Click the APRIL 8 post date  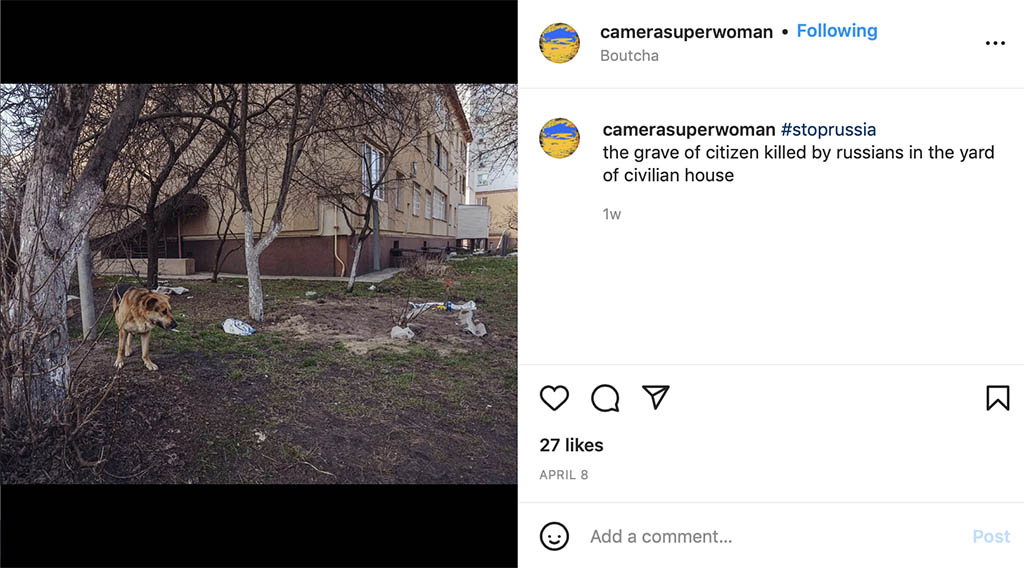pyautogui.click(x=564, y=475)
